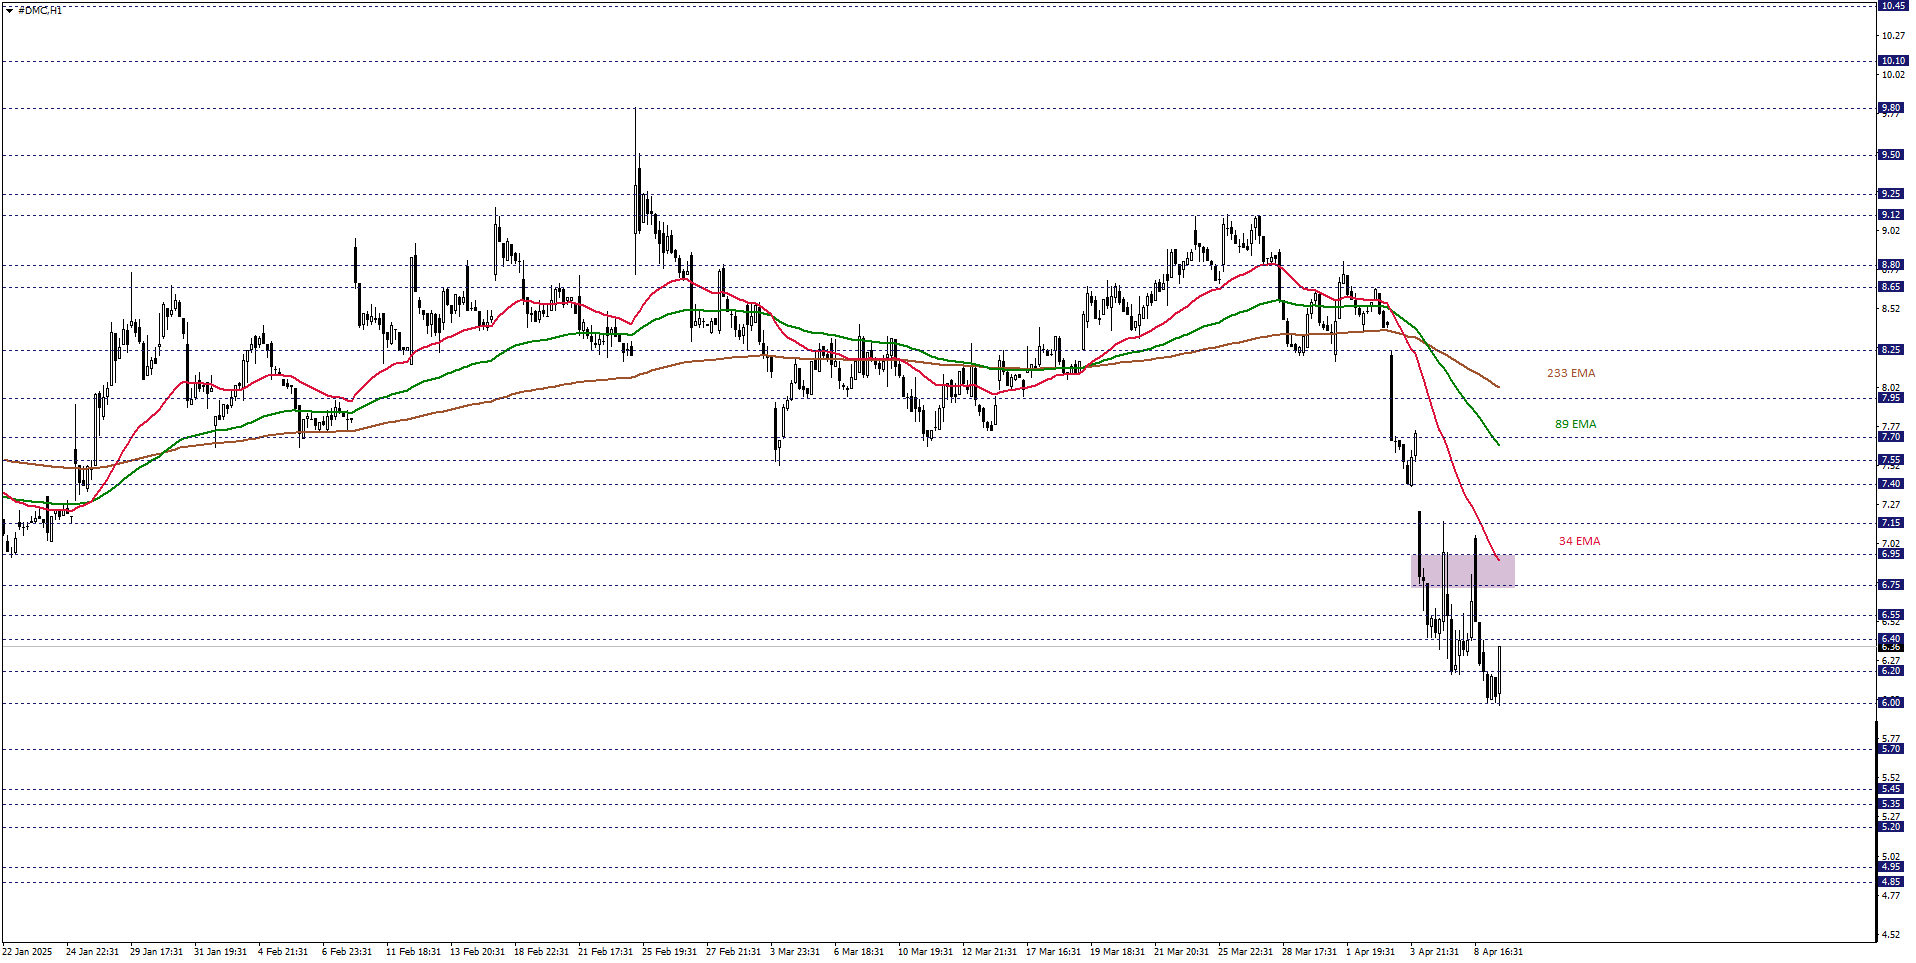Click the 7.70 price level label
Screen dimensions: 1916x963
[1890, 437]
